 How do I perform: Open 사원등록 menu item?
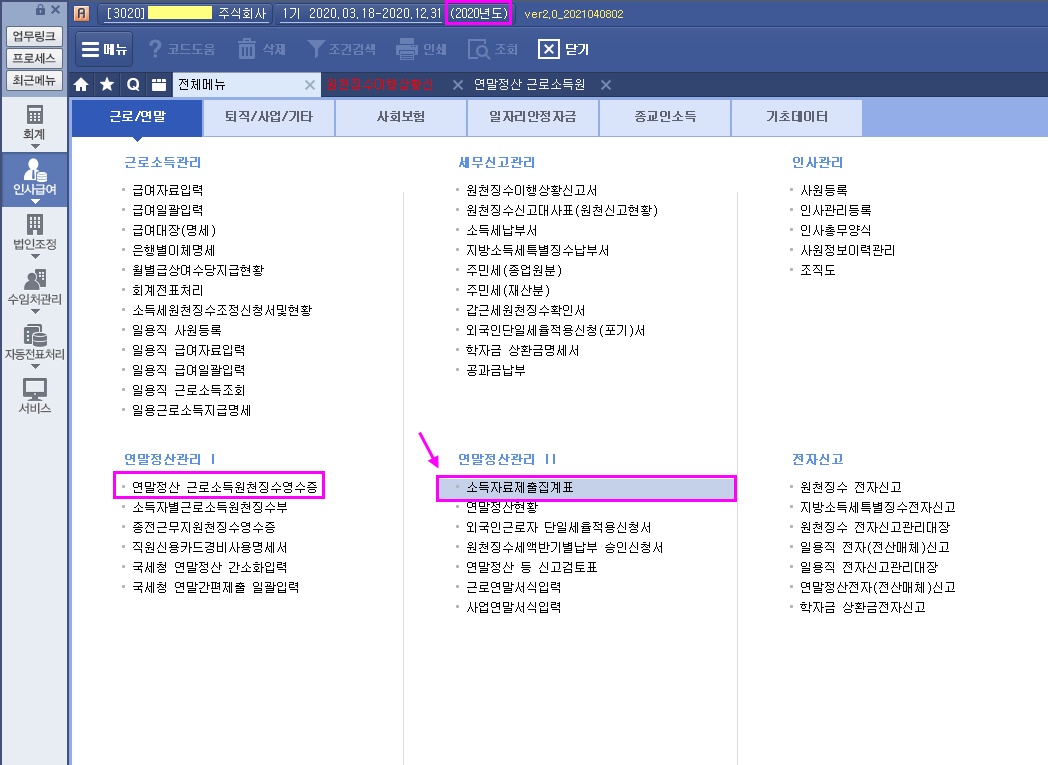point(823,190)
